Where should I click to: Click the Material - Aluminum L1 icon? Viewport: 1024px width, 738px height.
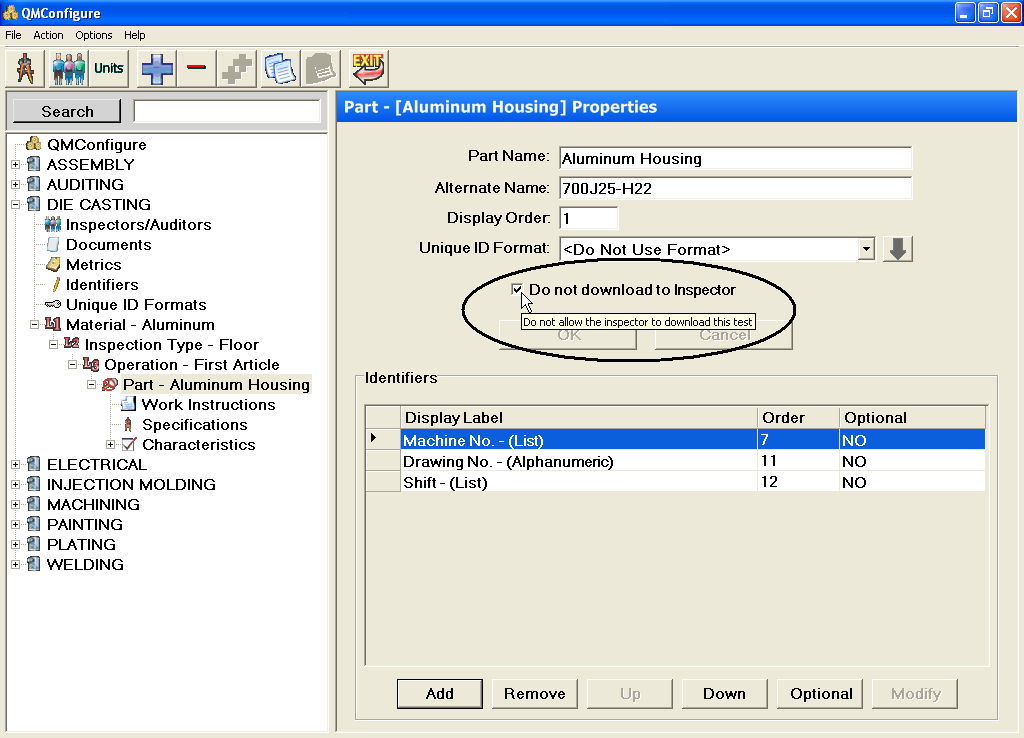pos(53,325)
